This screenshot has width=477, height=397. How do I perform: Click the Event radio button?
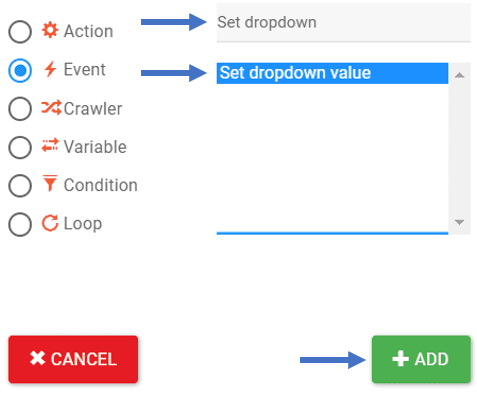[x=20, y=70]
